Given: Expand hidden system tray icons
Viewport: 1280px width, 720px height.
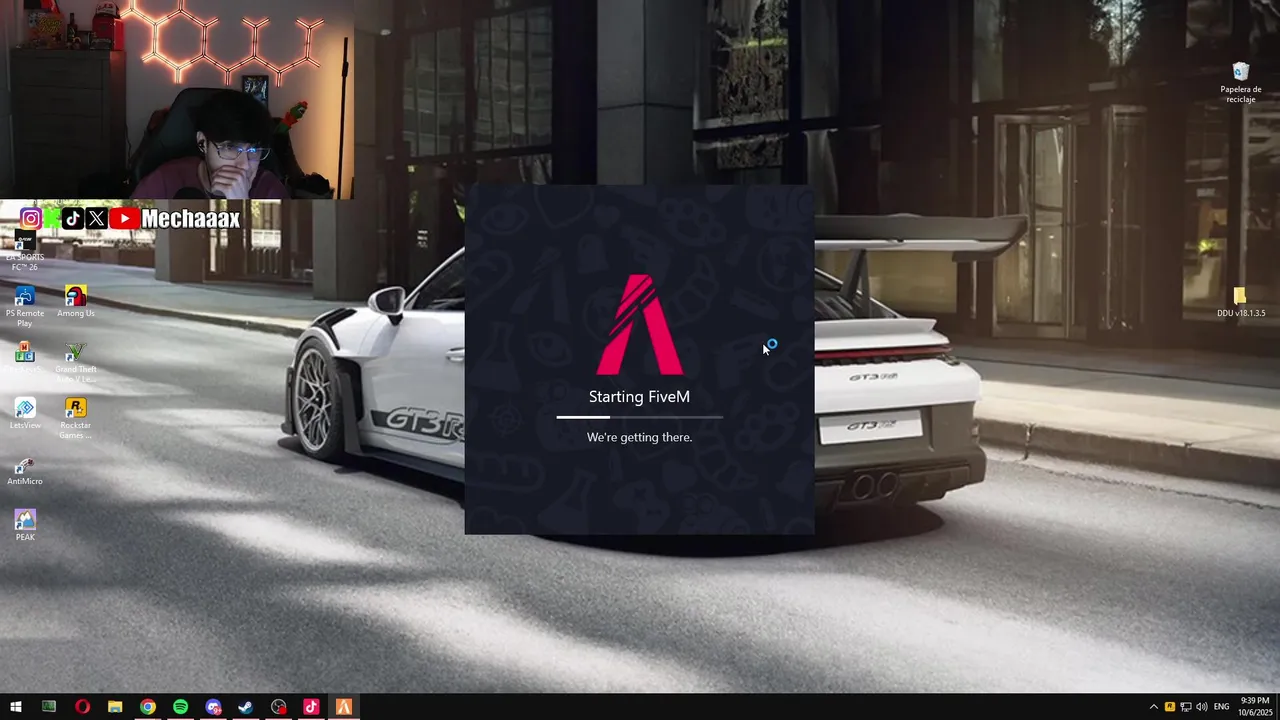Looking at the screenshot, I should pyautogui.click(x=1153, y=707).
